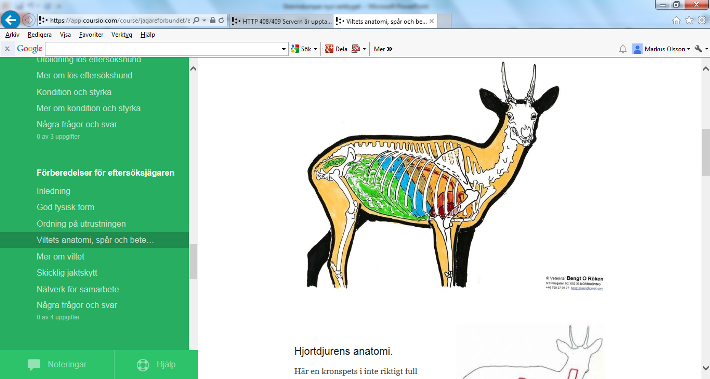Click inside the Google toolbar search field
This screenshot has width=710, height=379.
(163, 49)
